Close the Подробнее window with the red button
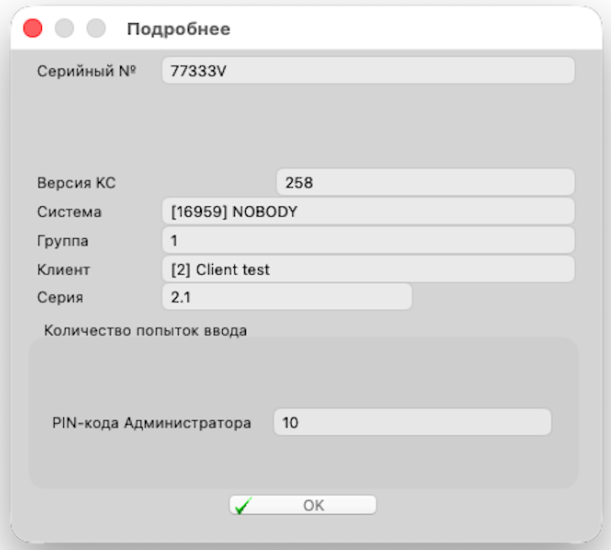Image resolution: width=611 pixels, height=550 pixels. 33,28
